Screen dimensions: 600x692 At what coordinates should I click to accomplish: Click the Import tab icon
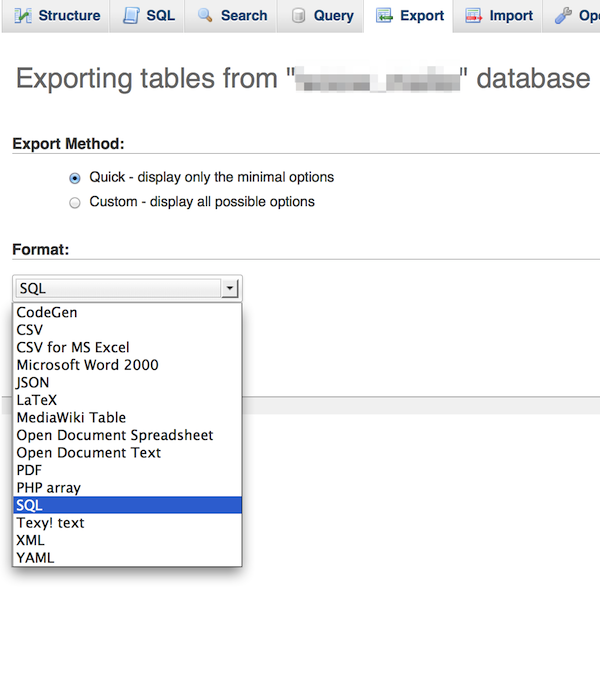coord(474,16)
